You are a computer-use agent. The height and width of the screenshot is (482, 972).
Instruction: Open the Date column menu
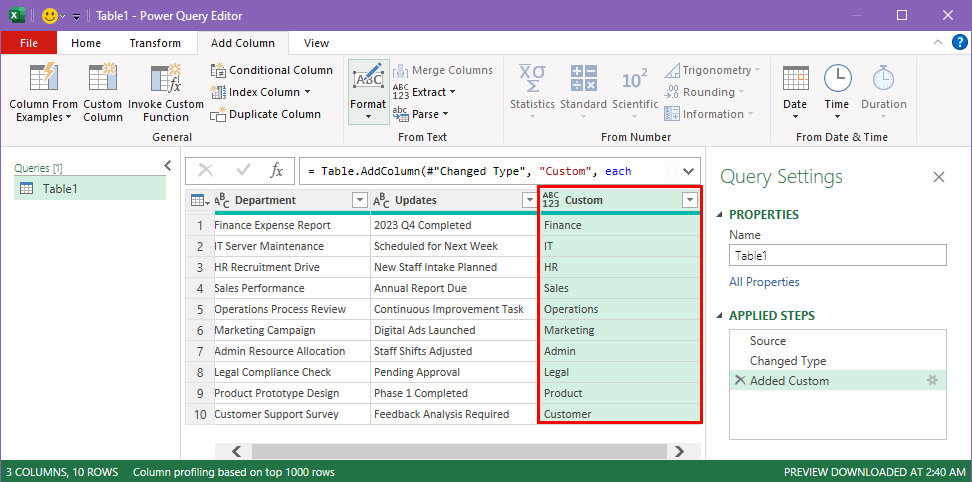click(x=795, y=93)
